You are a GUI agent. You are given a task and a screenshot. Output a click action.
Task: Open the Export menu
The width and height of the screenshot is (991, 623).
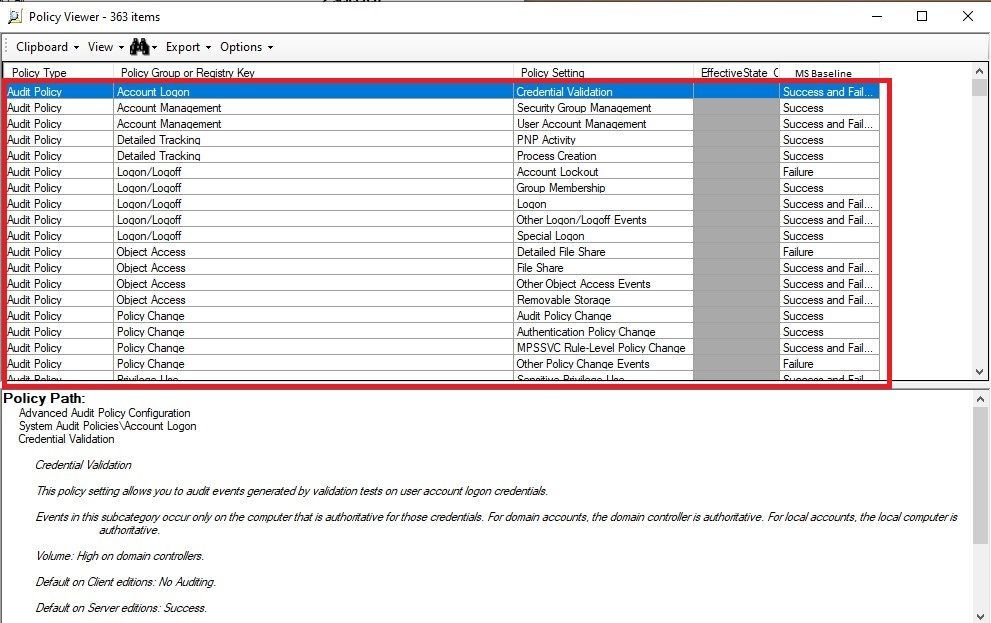pos(186,46)
